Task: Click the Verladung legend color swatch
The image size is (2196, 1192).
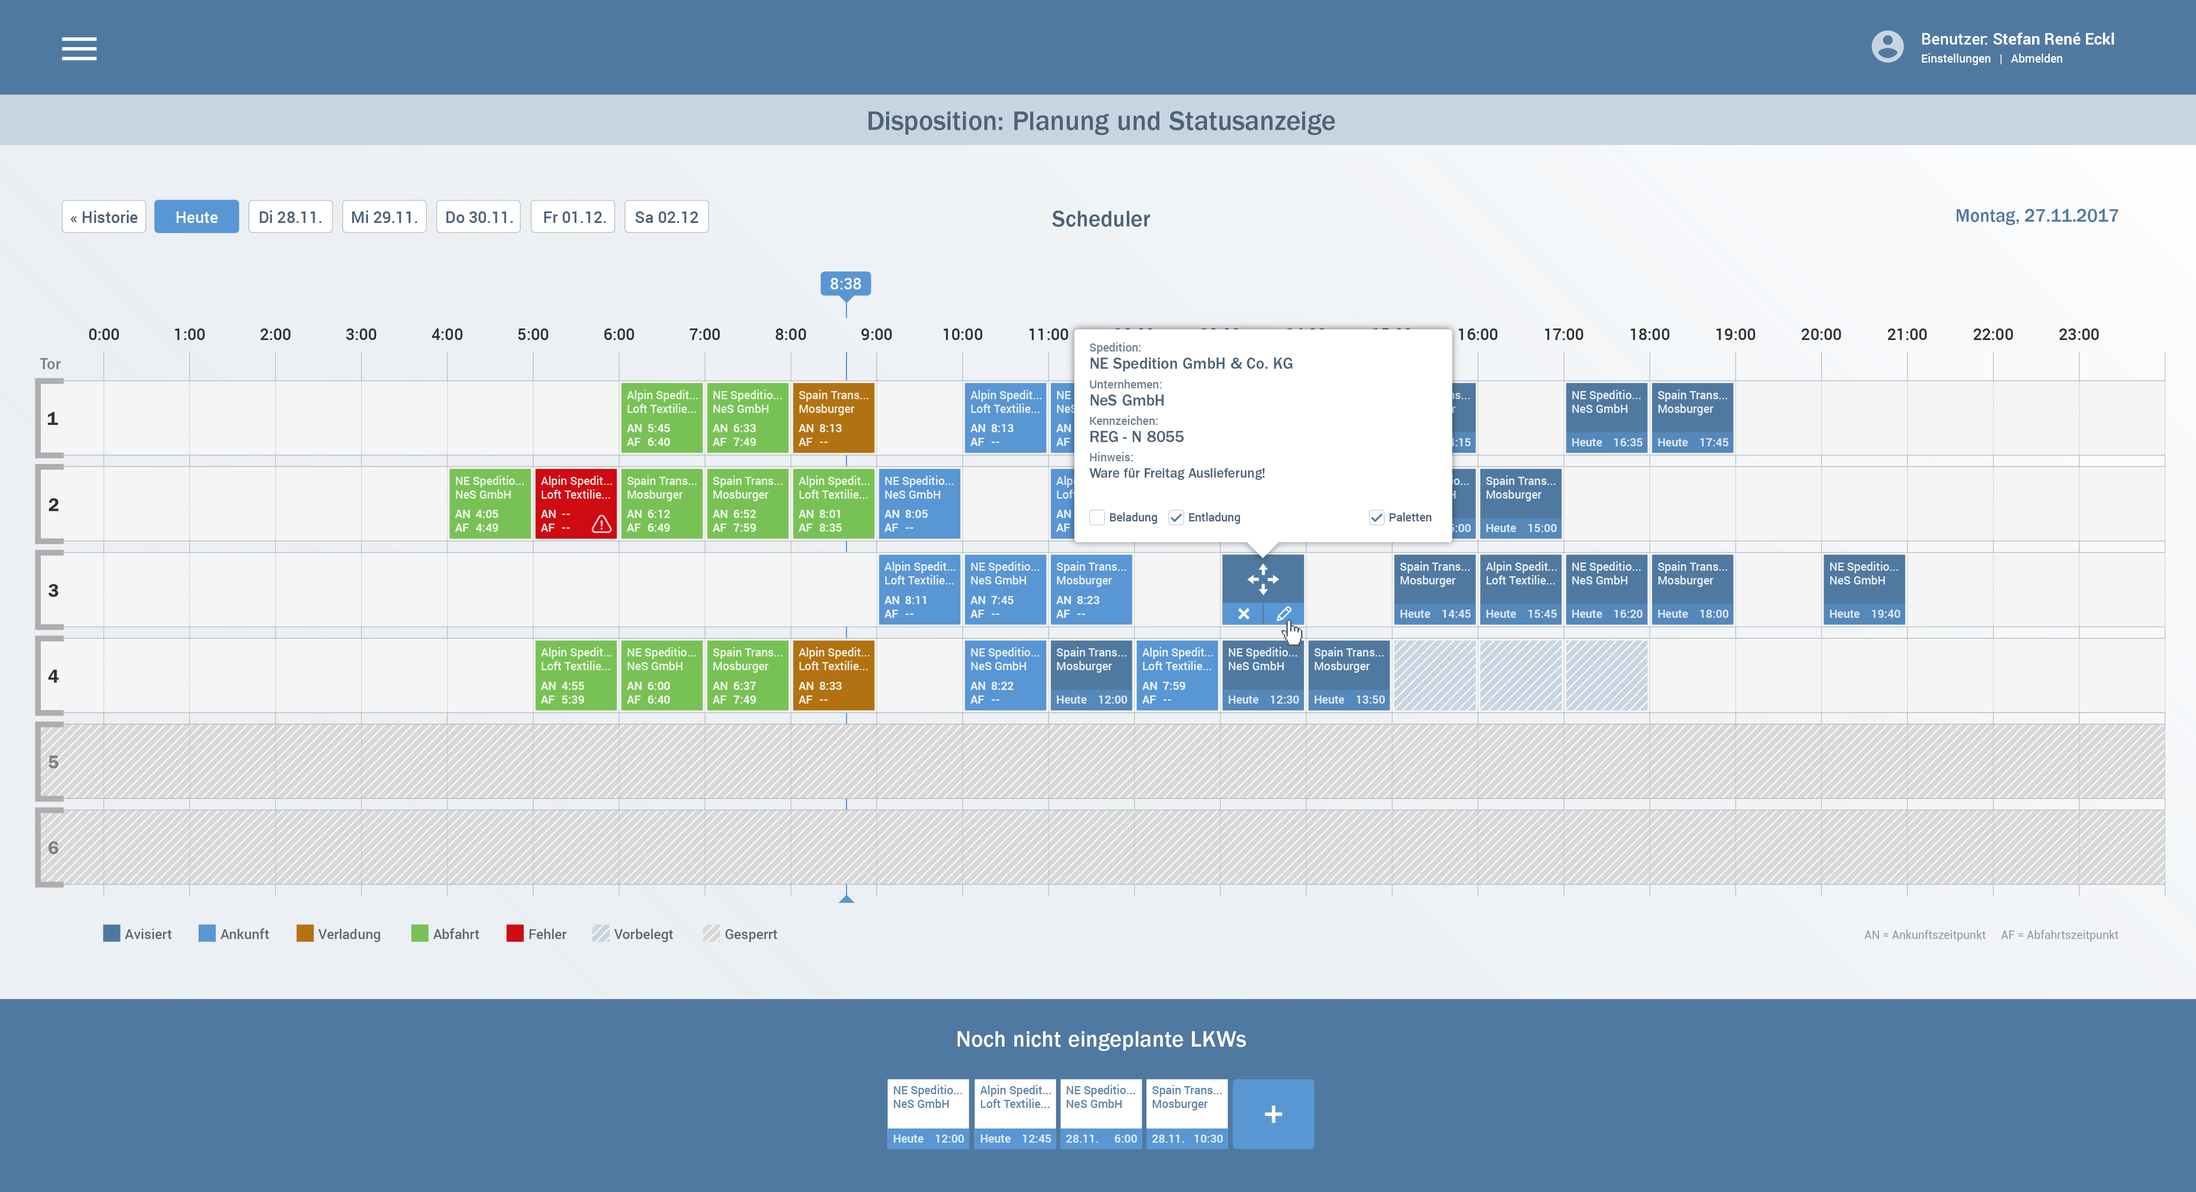Action: tap(305, 933)
